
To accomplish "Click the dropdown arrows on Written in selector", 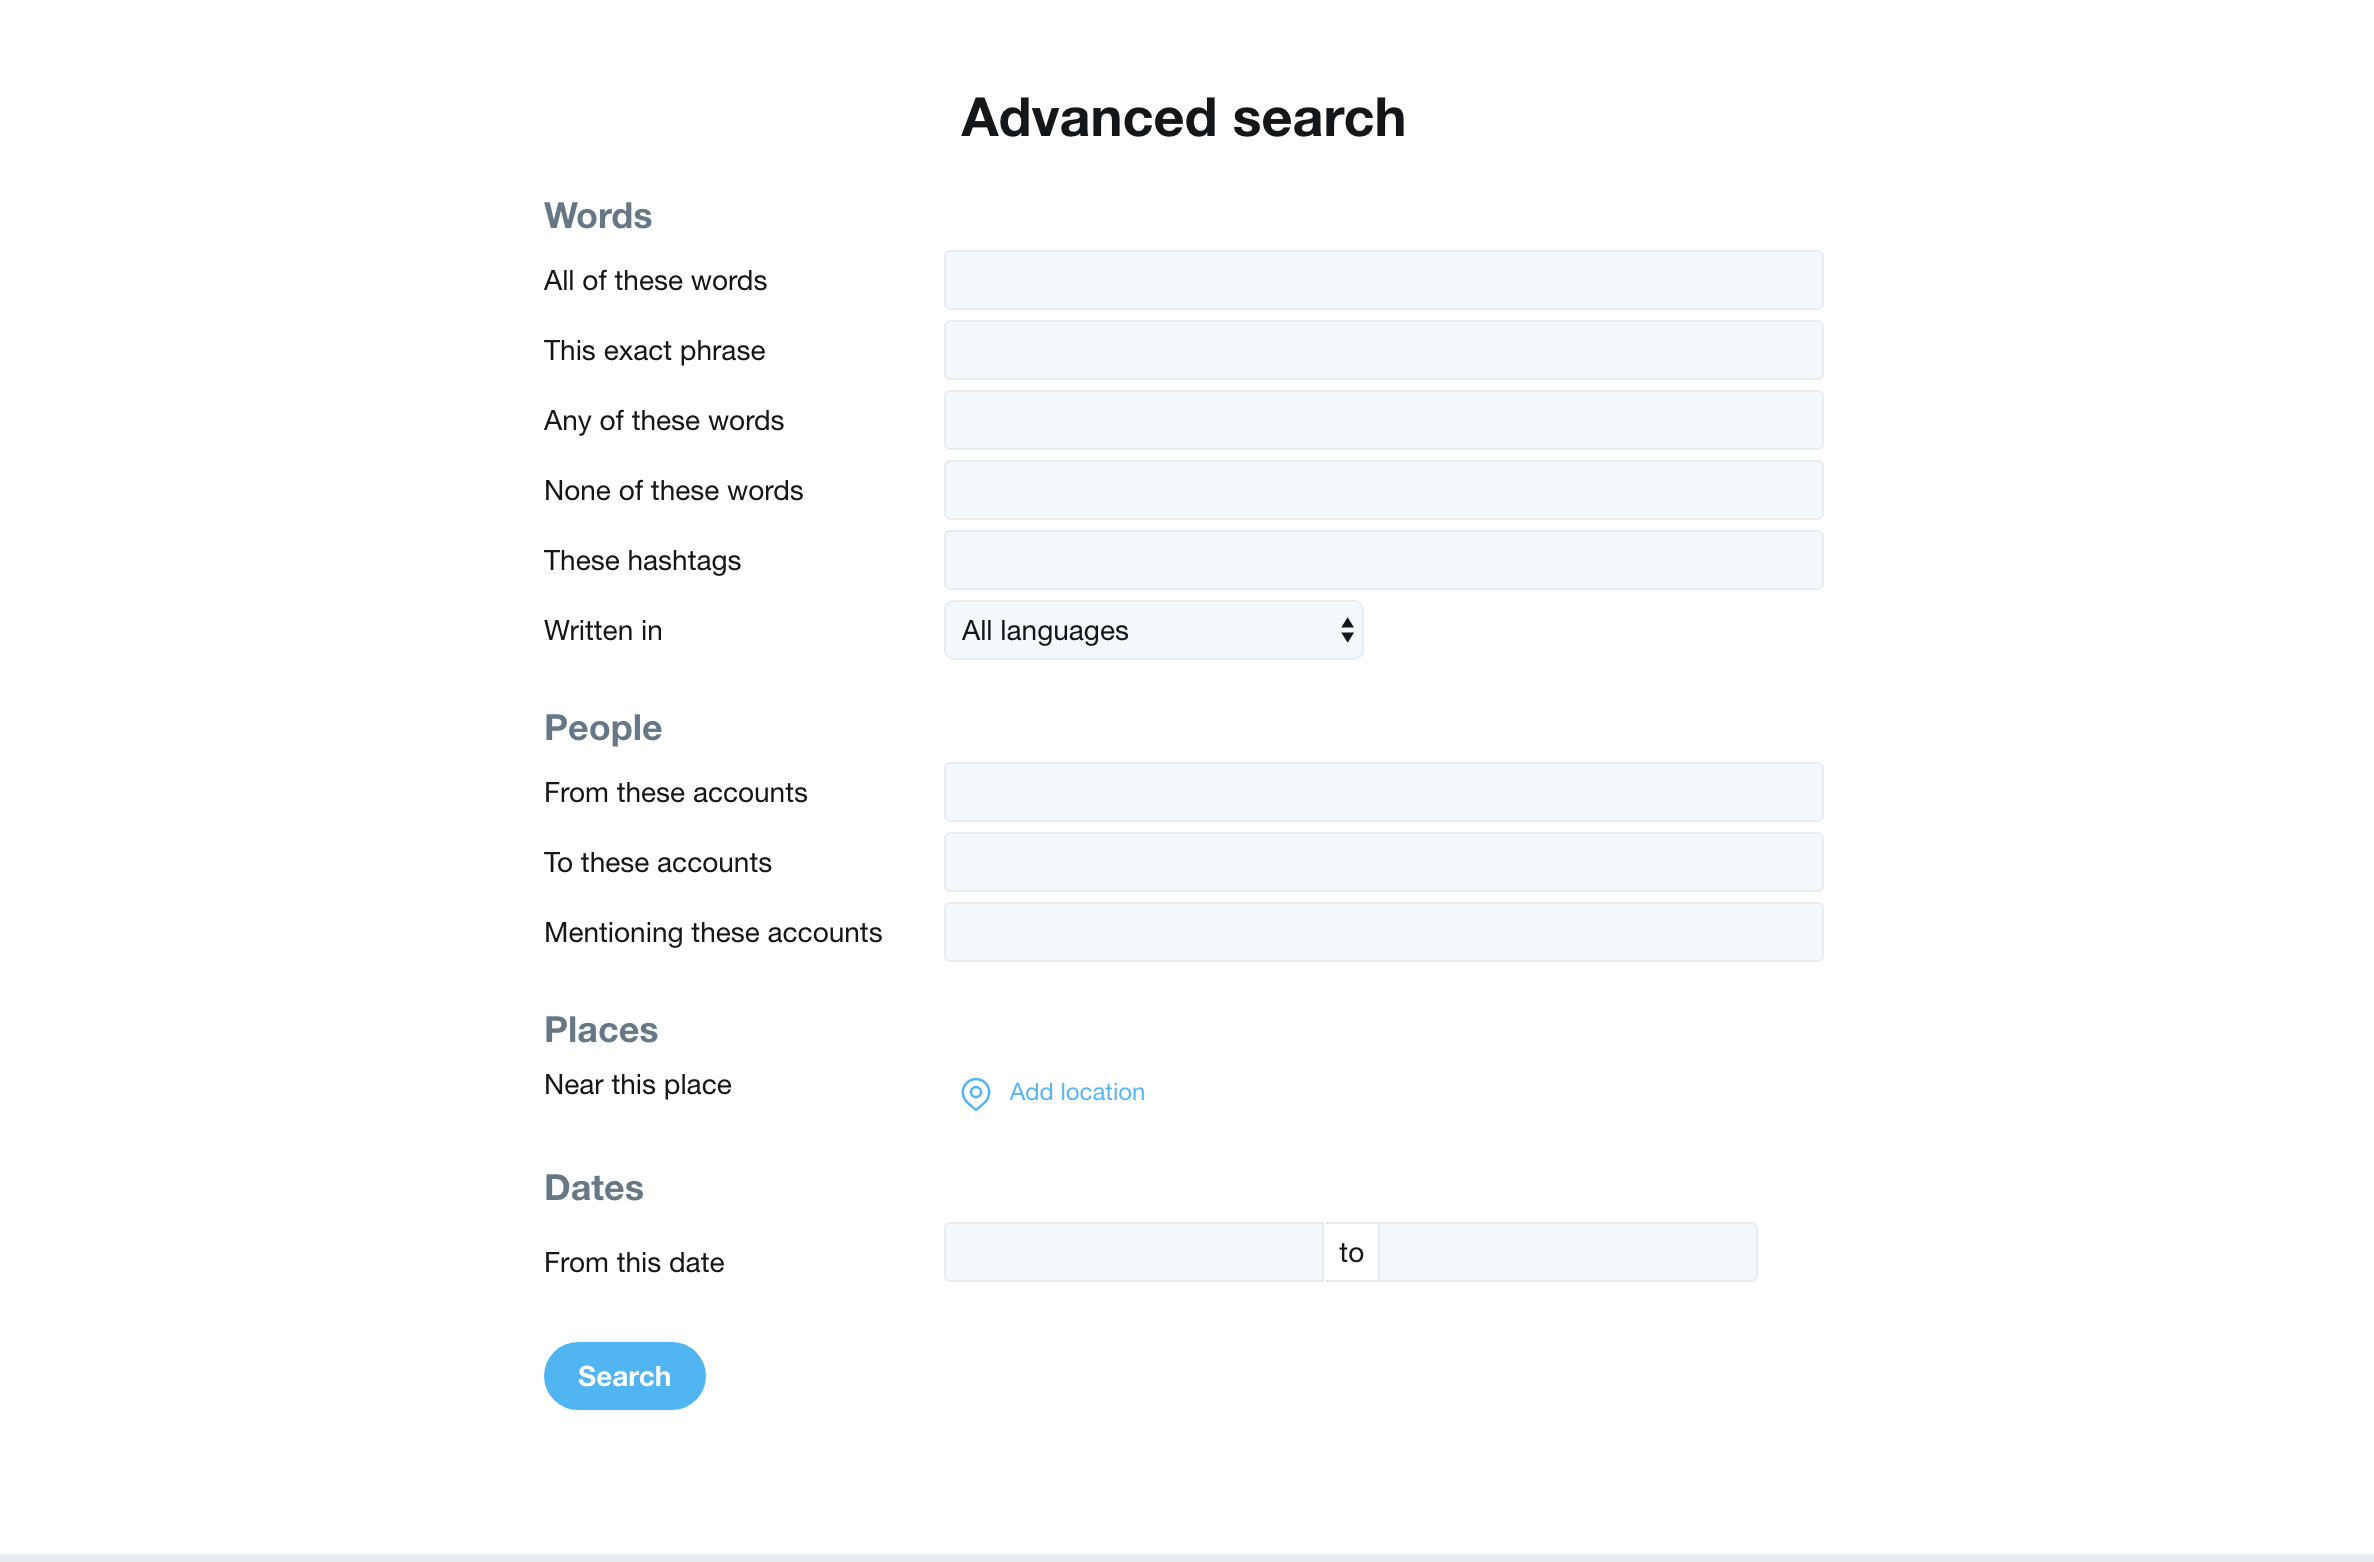I will (x=1347, y=630).
